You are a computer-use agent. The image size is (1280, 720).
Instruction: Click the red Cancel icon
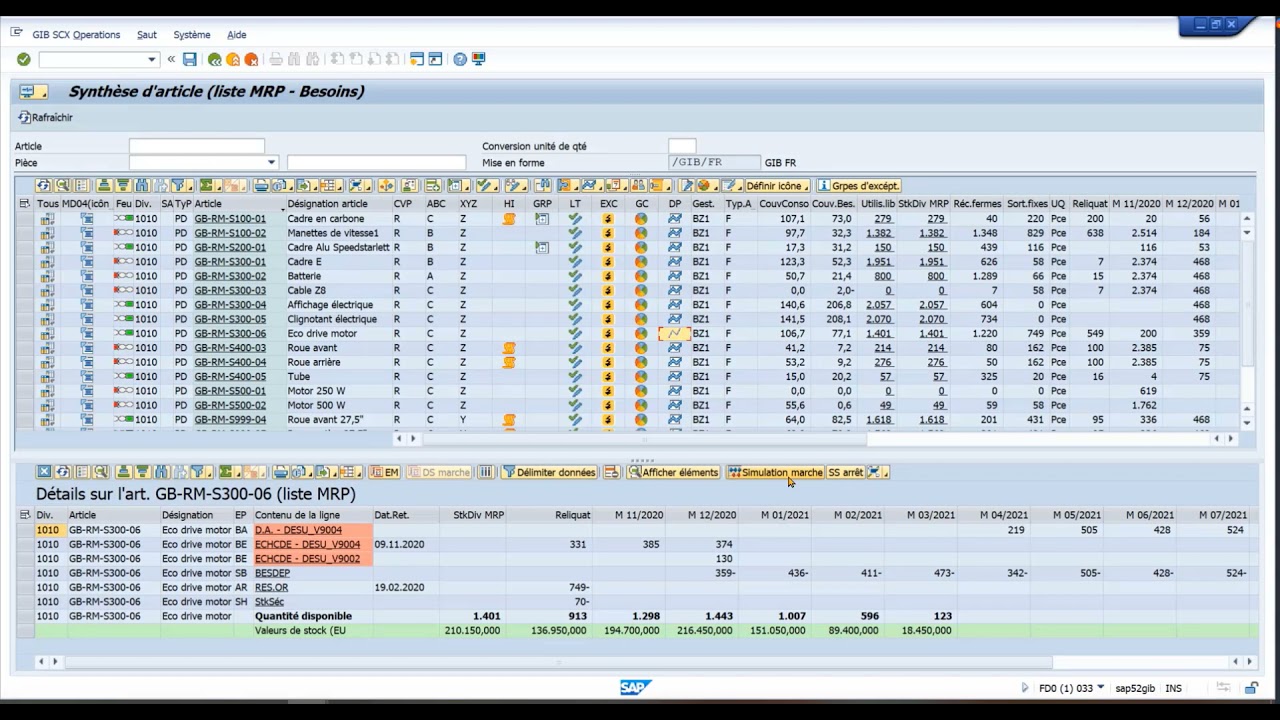click(x=251, y=60)
